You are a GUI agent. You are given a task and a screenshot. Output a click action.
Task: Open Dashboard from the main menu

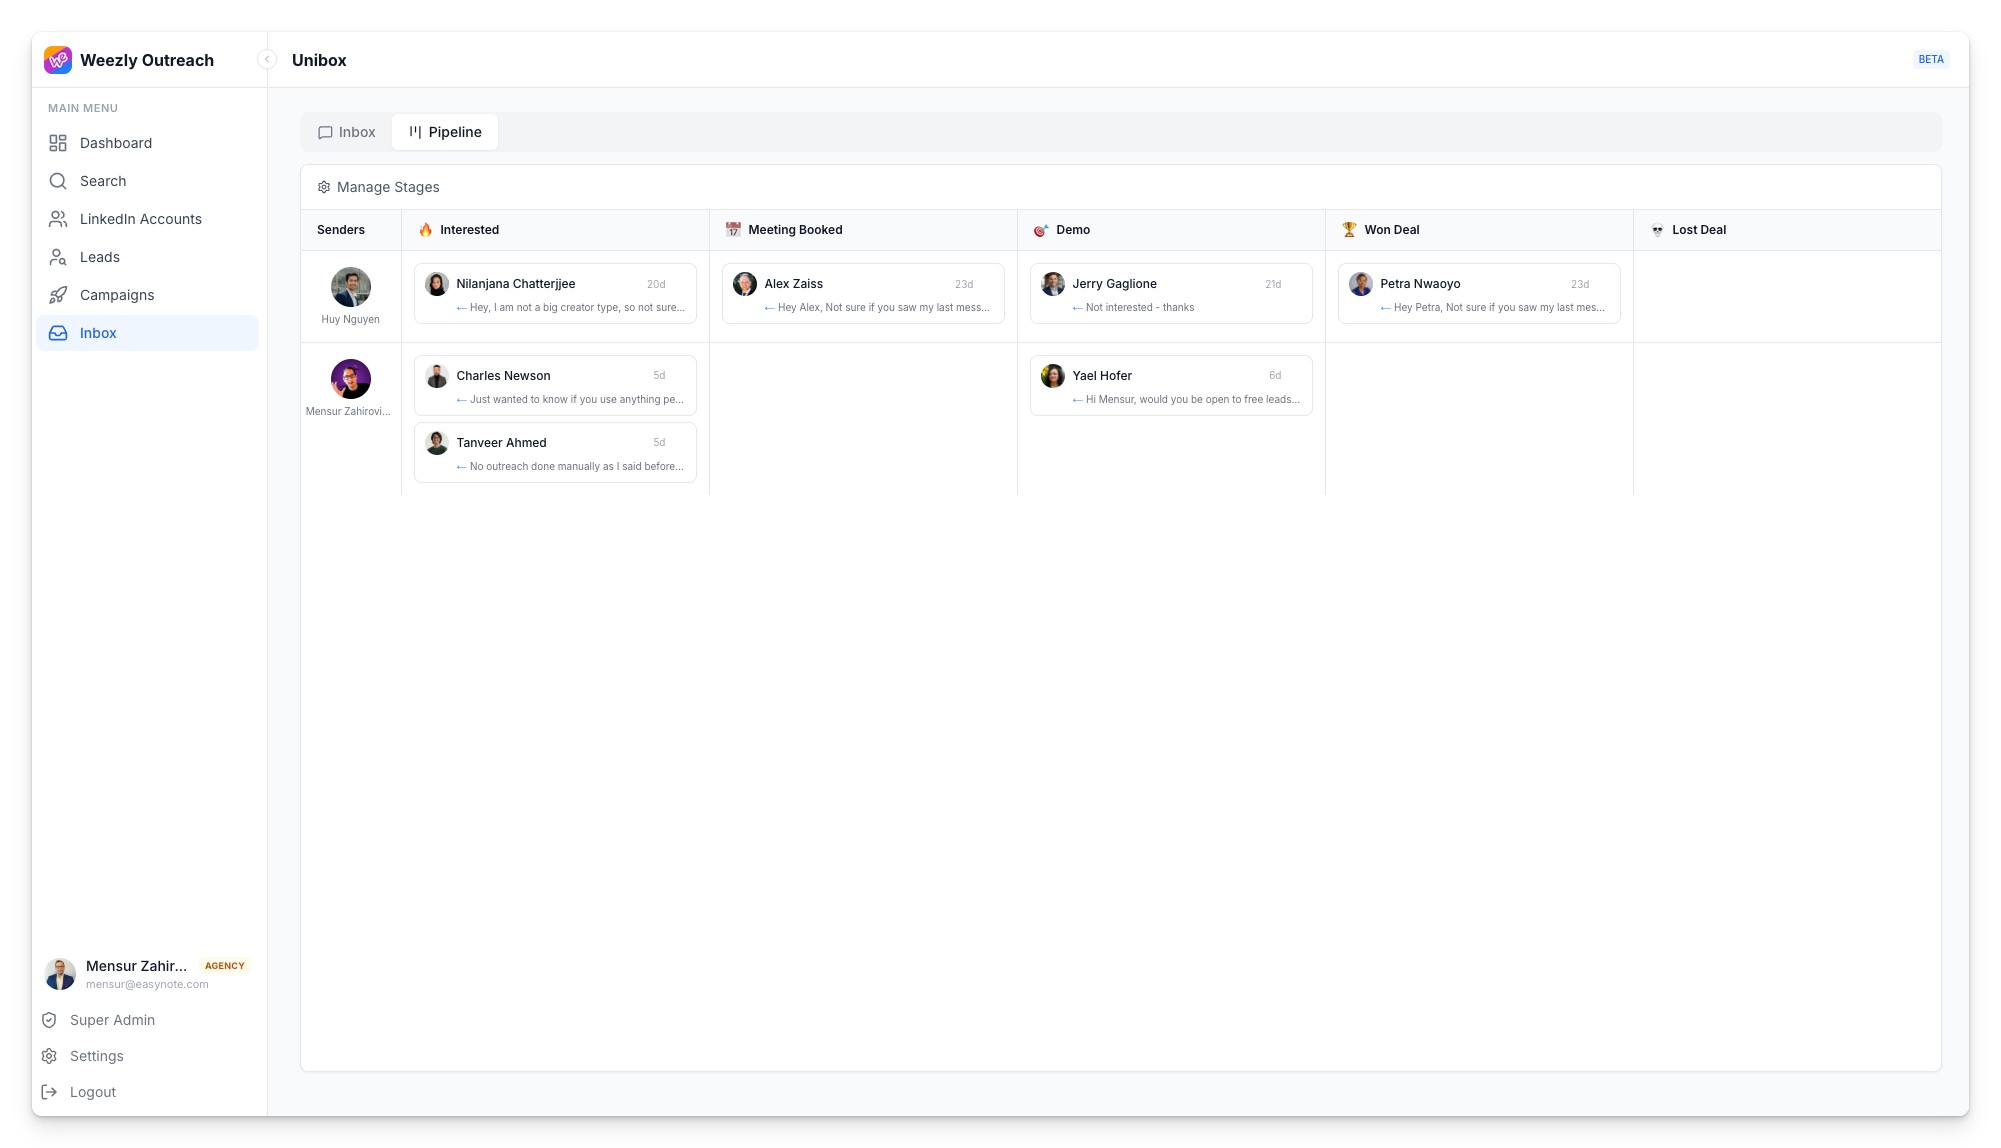point(147,143)
